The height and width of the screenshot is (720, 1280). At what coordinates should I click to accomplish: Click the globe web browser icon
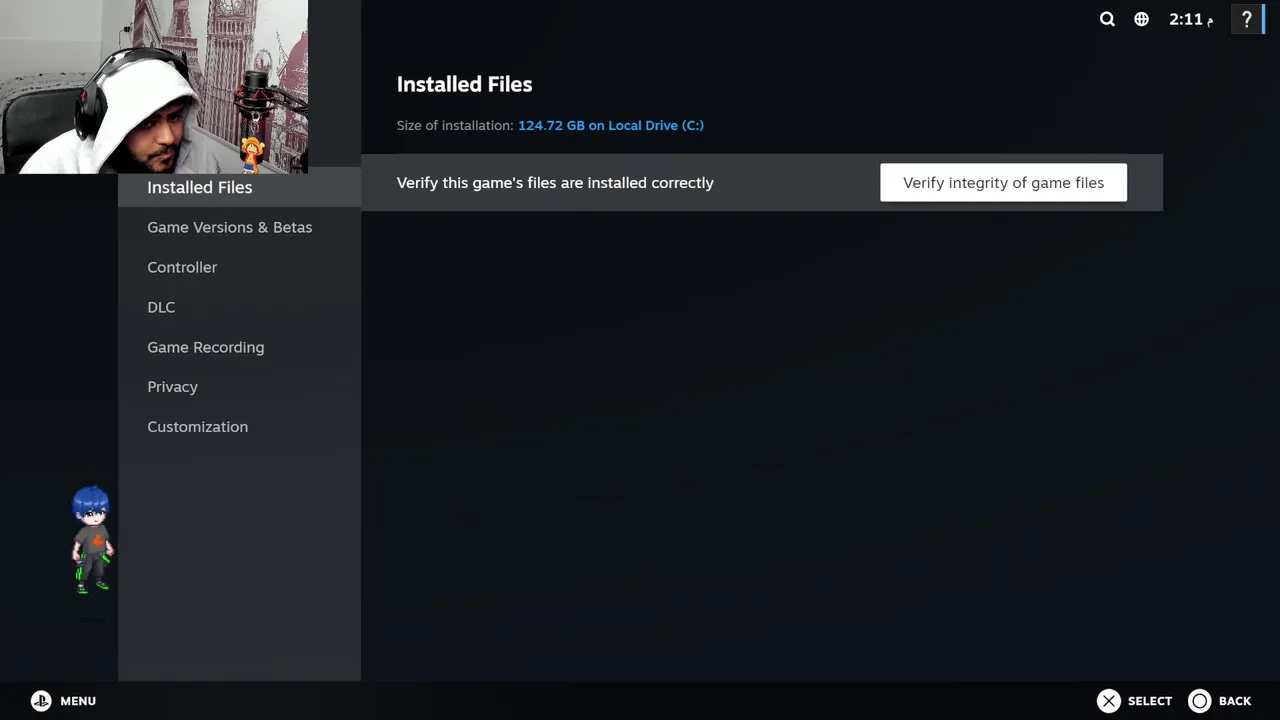1141,19
